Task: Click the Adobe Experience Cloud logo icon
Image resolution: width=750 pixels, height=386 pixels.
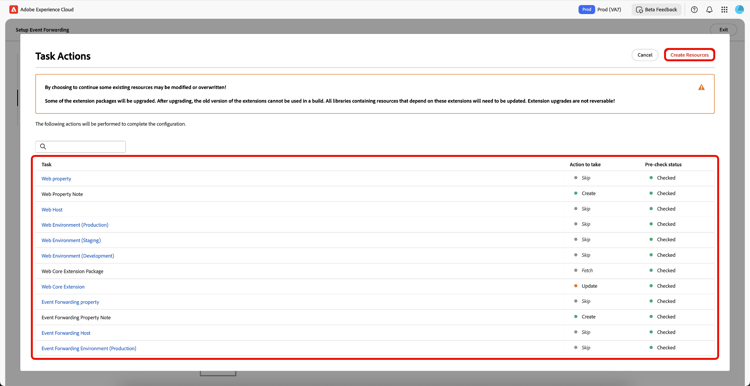Action: (13, 10)
